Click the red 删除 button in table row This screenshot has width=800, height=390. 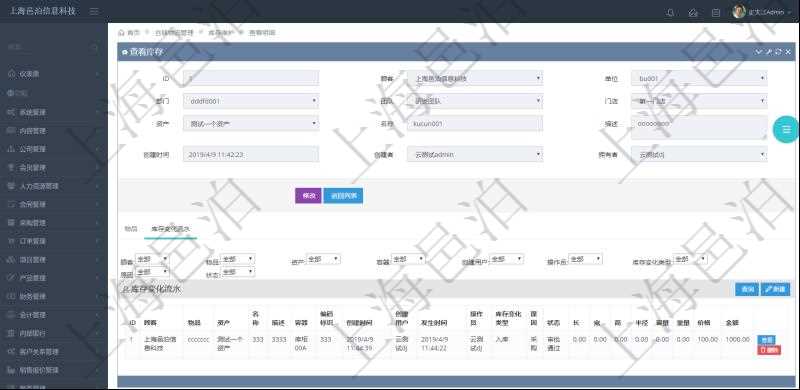point(769,350)
